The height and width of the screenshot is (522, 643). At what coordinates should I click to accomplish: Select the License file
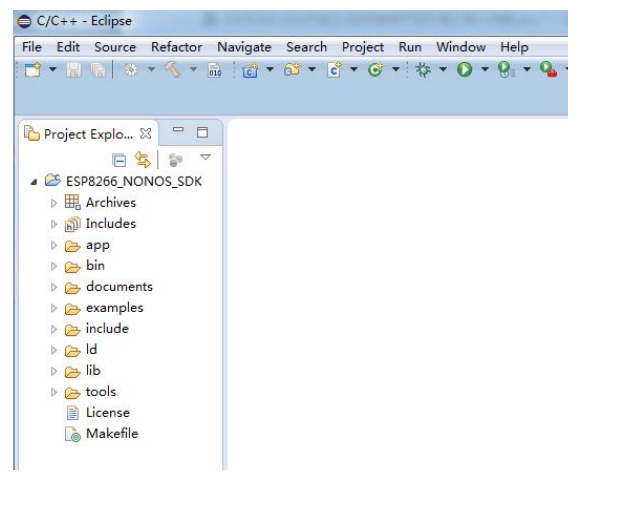tap(107, 413)
